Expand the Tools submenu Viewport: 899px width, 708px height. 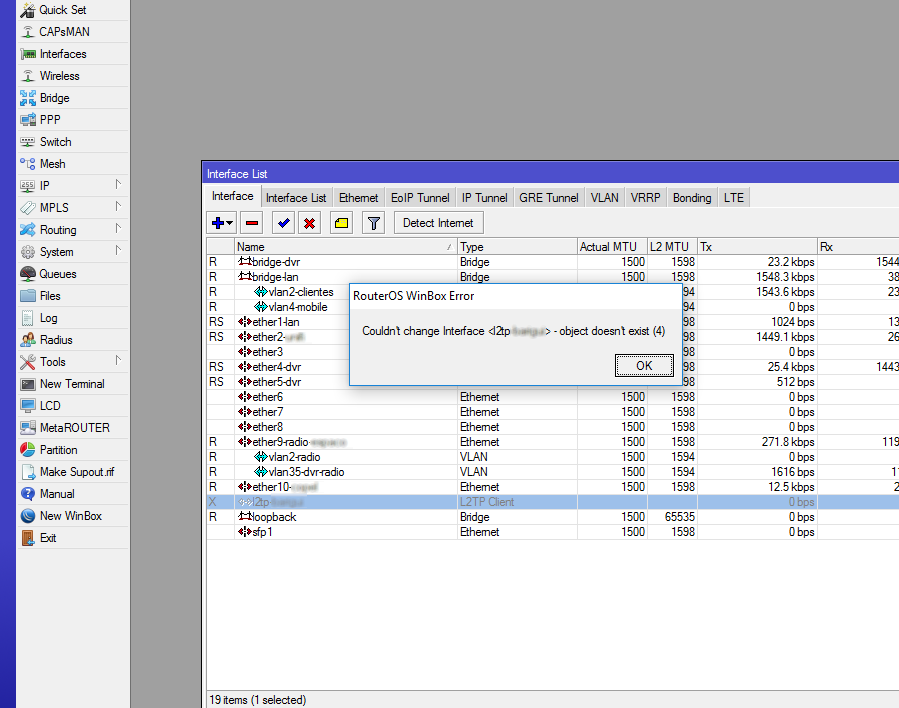pyautogui.click(x=52, y=362)
